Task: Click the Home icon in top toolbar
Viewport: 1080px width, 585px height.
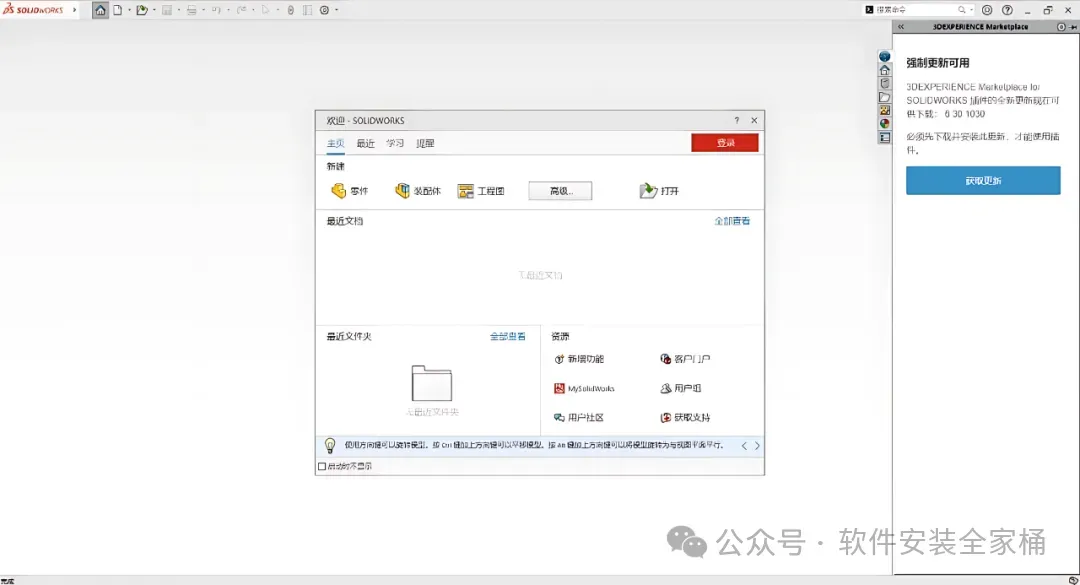Action: click(101, 10)
